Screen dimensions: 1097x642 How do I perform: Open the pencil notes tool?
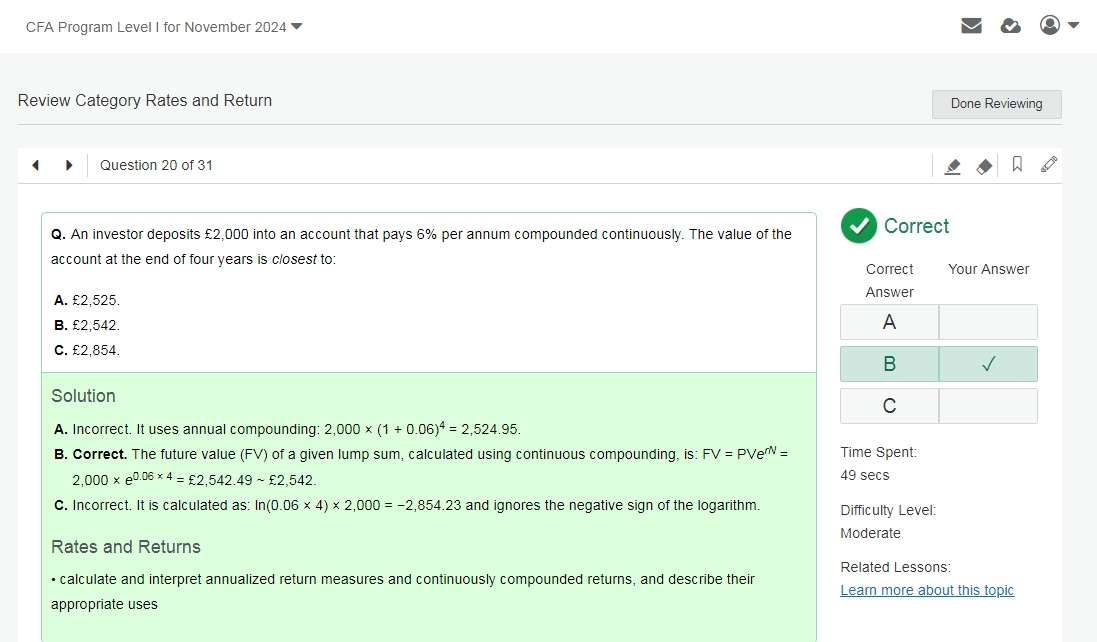tap(1049, 165)
